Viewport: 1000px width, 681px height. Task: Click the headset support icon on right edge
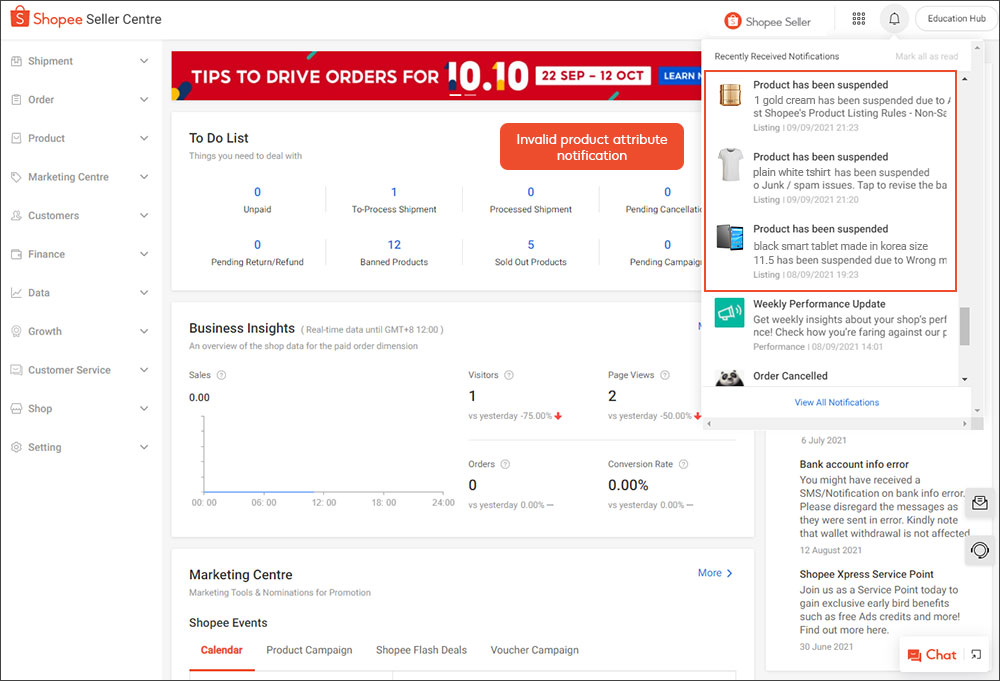coord(979,550)
